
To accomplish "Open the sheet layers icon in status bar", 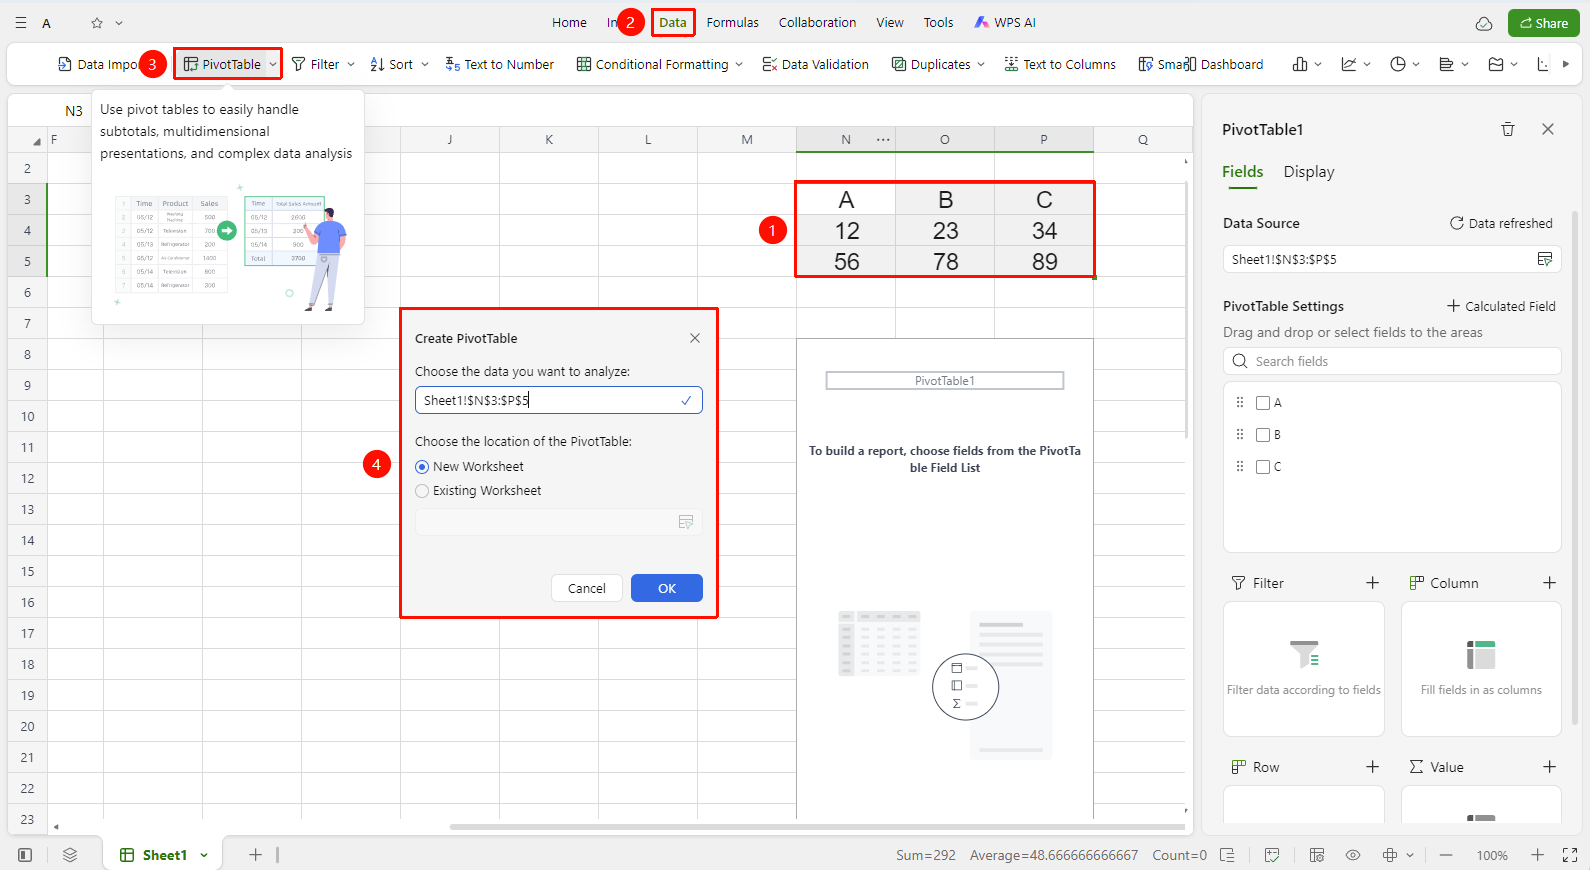I will coord(70,855).
